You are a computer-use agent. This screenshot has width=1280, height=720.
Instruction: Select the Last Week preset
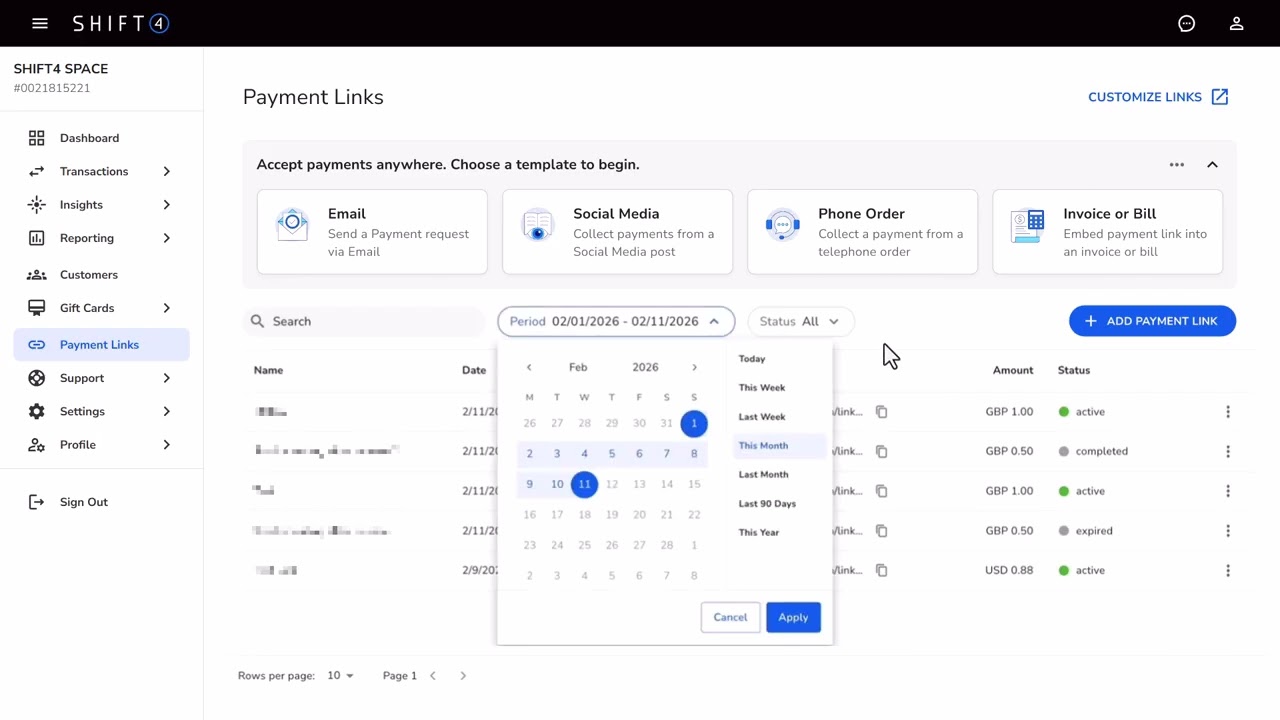(762, 417)
